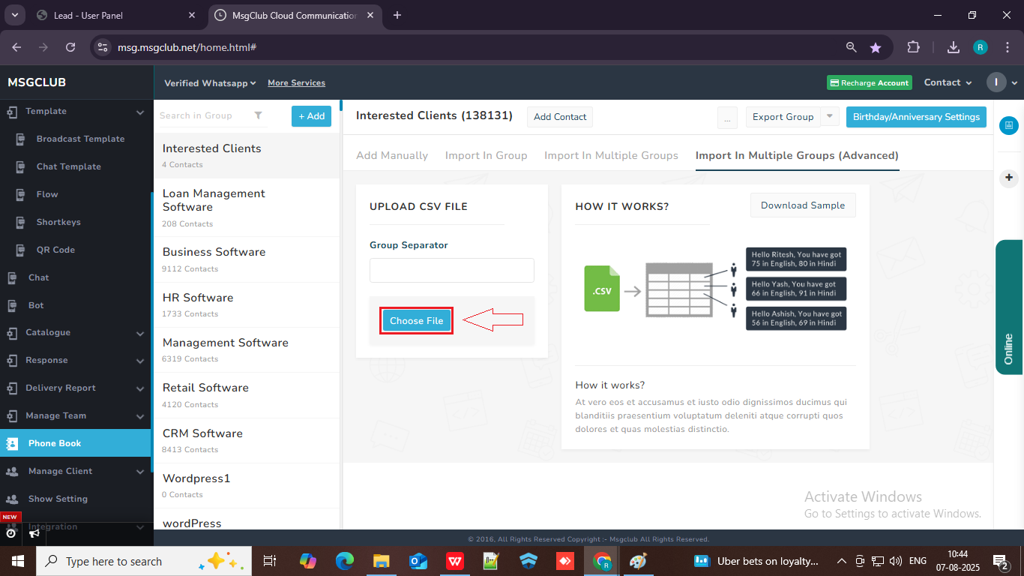Expand the Response sidebar section
The width and height of the screenshot is (1024, 576).
76,360
